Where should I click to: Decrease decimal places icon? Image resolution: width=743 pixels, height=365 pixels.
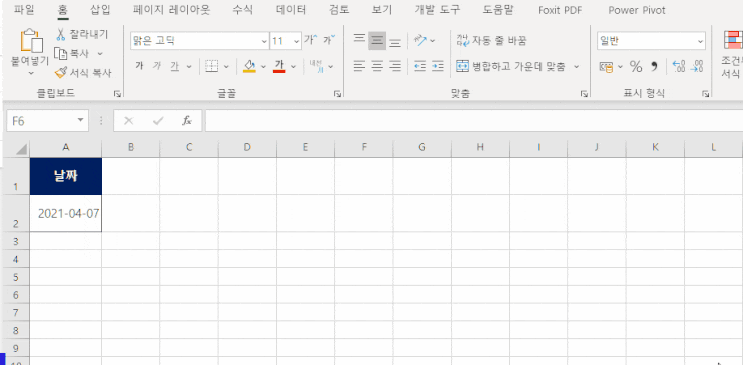point(697,66)
